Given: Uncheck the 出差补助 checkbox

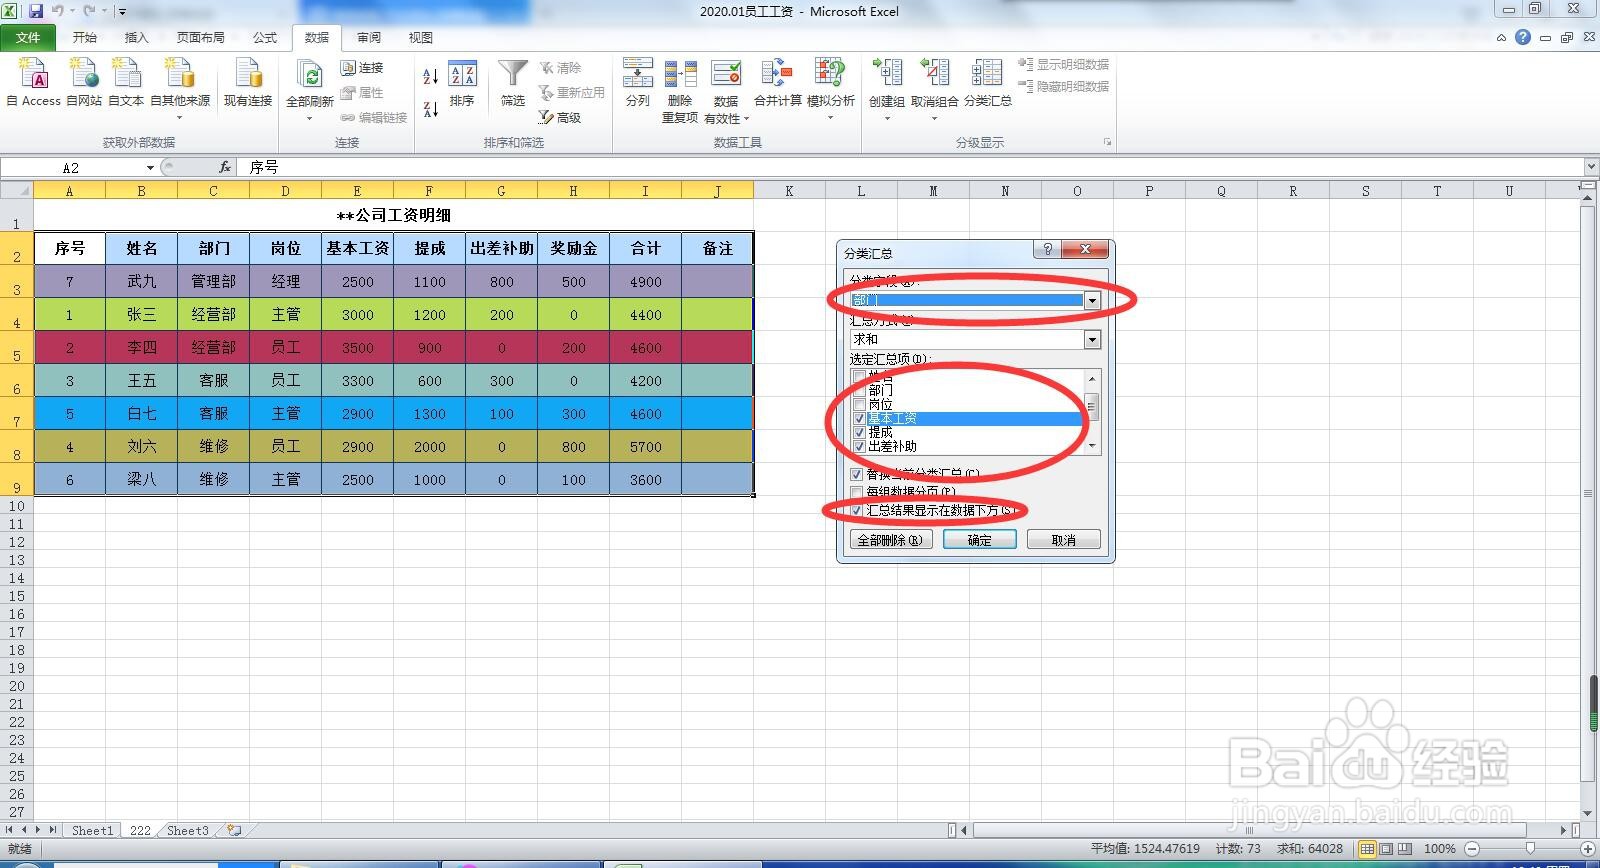Looking at the screenshot, I should pyautogui.click(x=859, y=446).
